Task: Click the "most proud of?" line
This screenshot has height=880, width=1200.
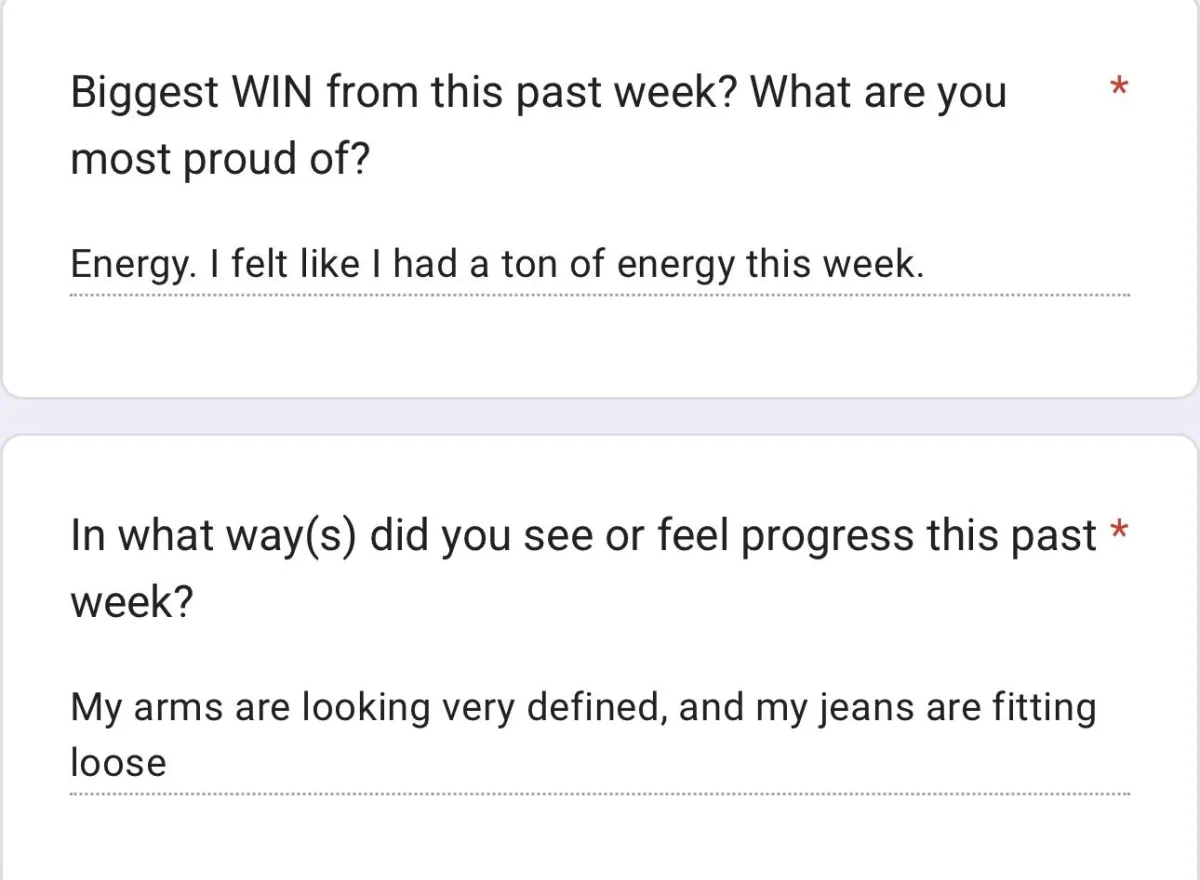Action: [220, 159]
